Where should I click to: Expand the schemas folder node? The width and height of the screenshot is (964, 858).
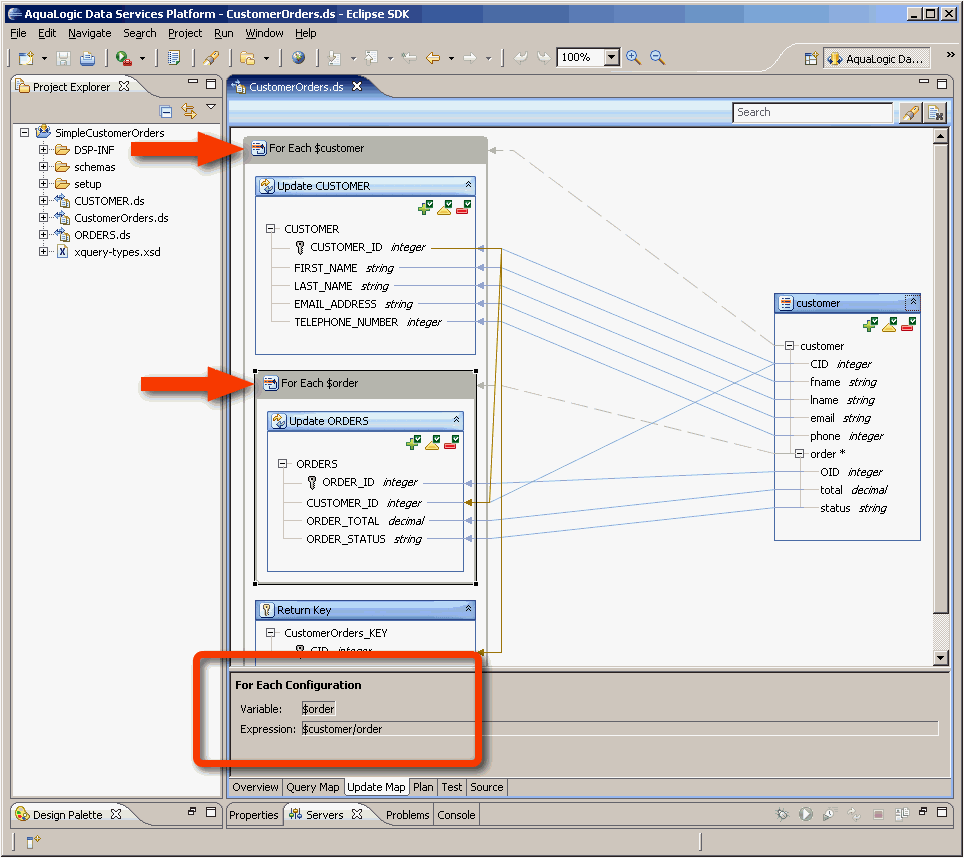(x=44, y=167)
